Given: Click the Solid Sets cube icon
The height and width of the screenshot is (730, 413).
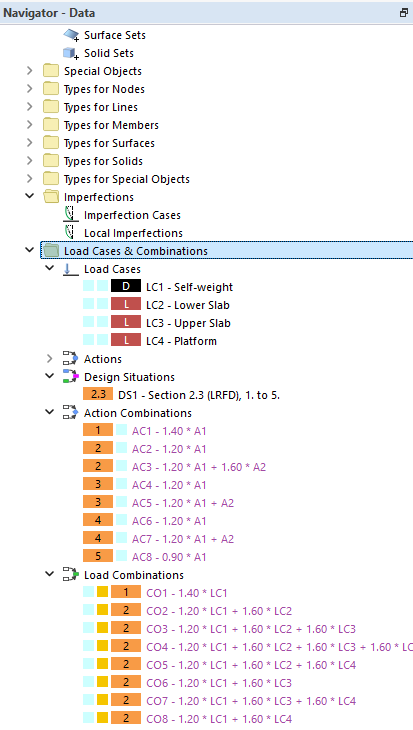Looking at the screenshot, I should coord(71,54).
